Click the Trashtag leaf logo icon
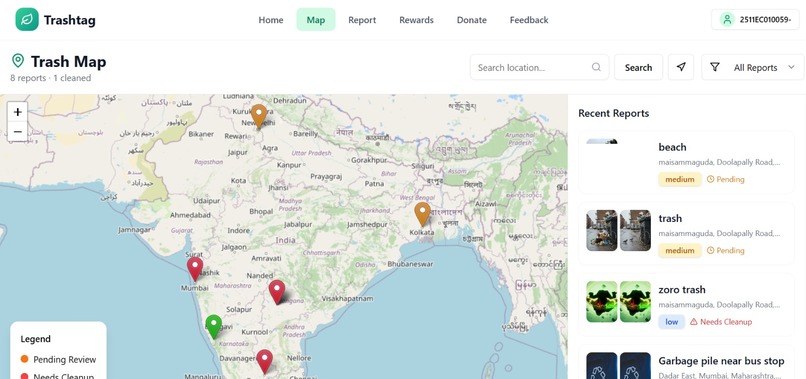This screenshot has width=806, height=379. [27, 20]
